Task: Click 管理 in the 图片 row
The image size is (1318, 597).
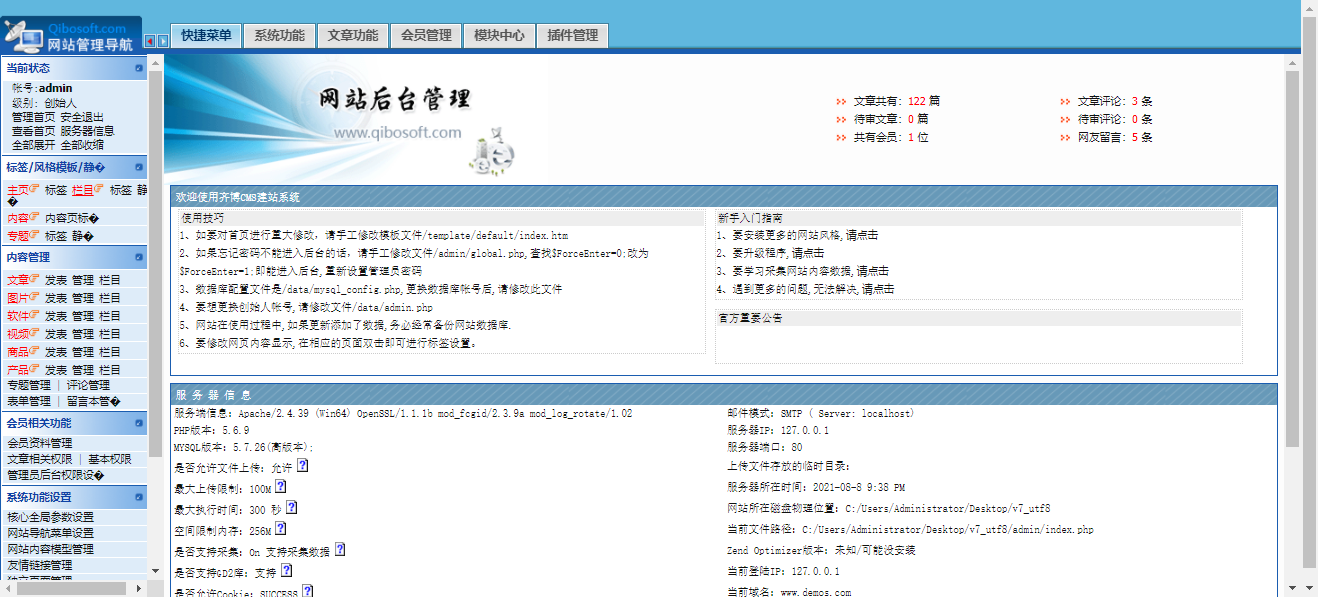Action: 83,298
